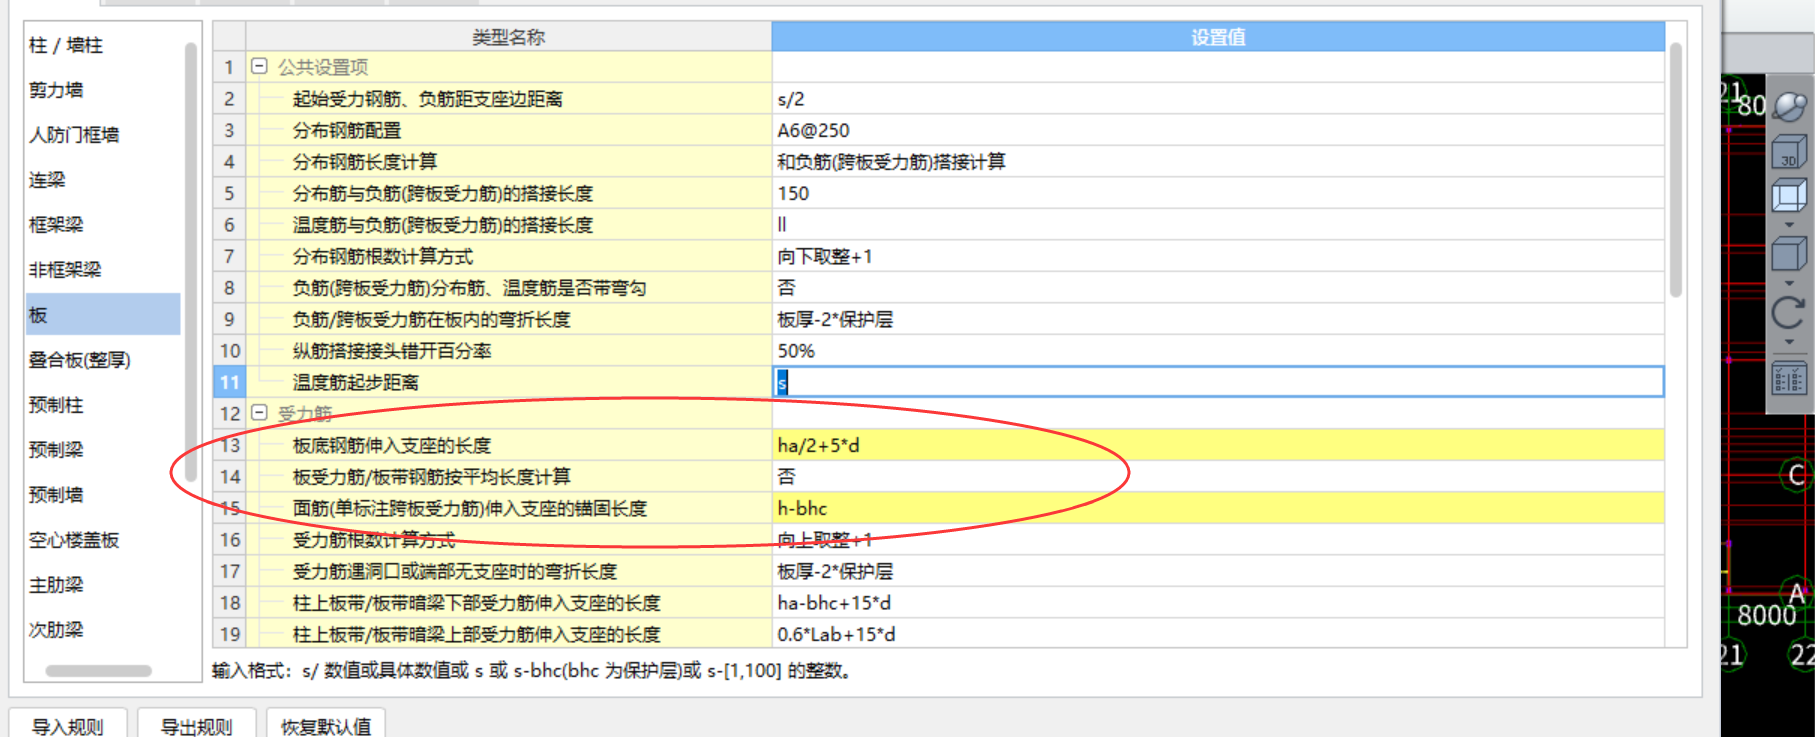Screen dimensions: 1815x737
Task: Select 框架梁 in the component list
Action: (x=56, y=225)
